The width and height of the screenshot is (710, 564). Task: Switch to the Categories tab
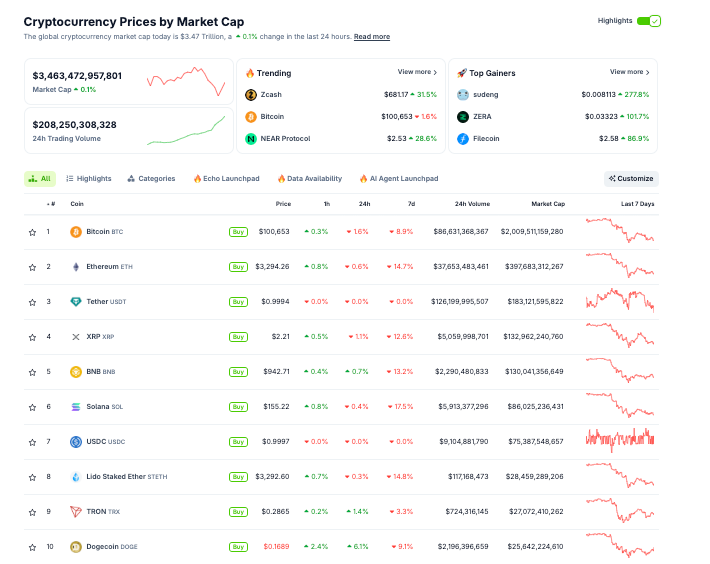pos(151,179)
